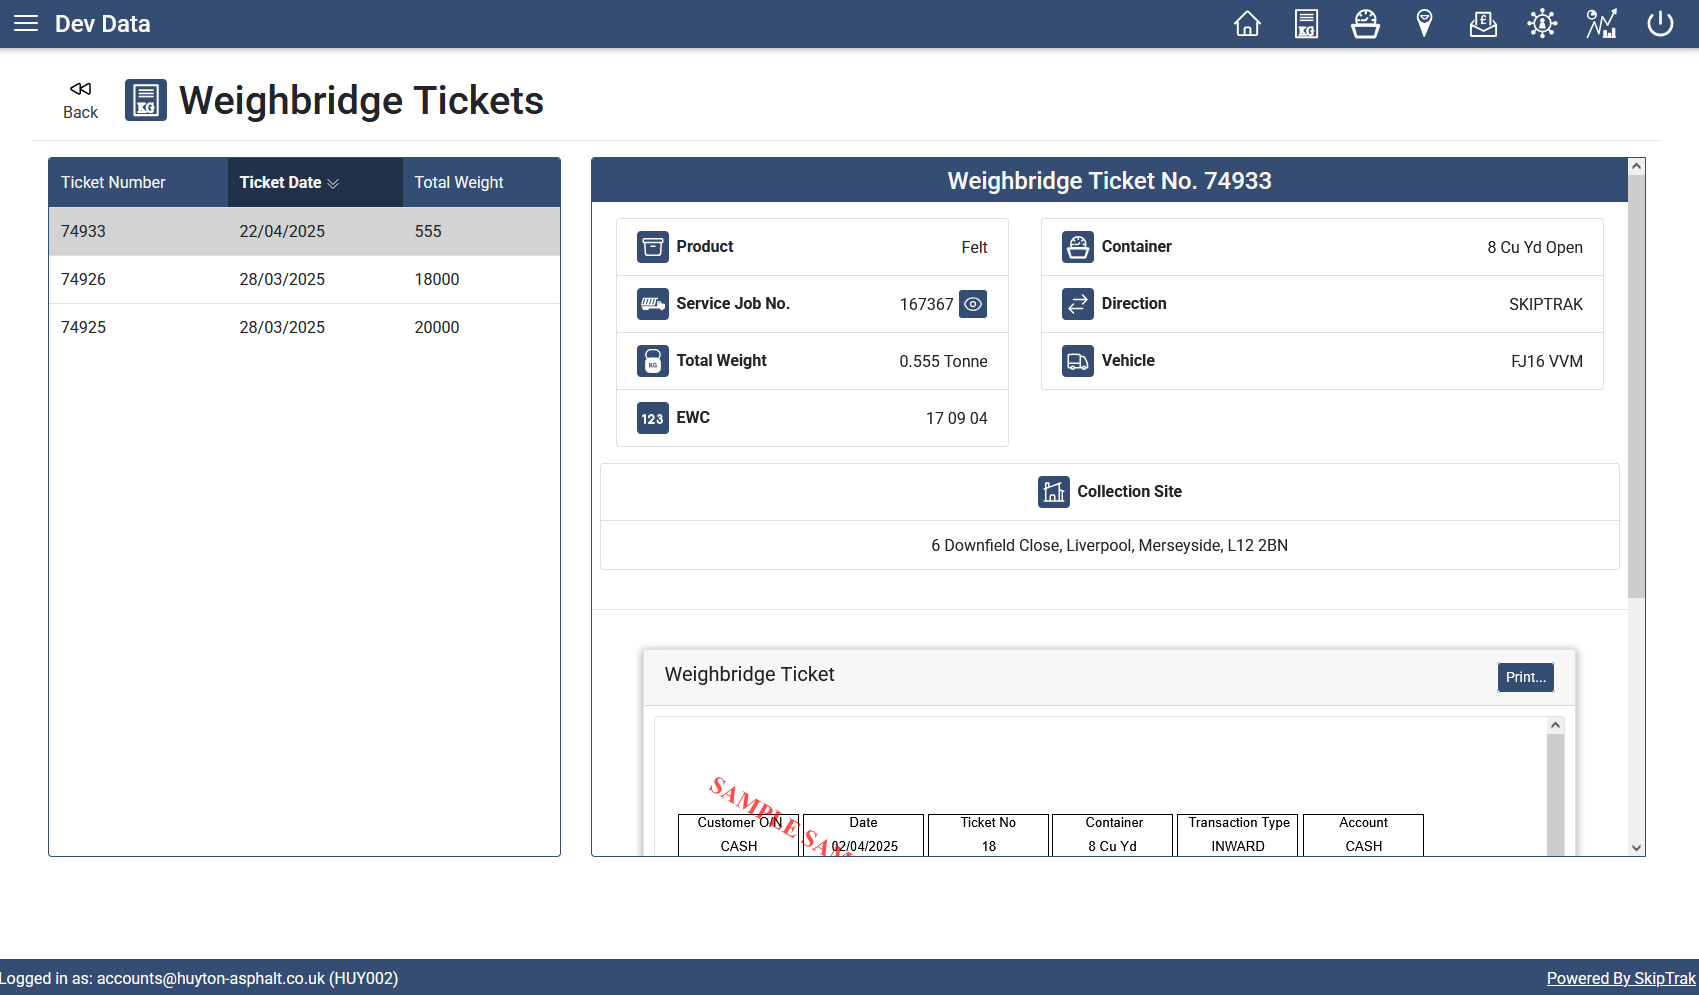Follow the Powered By SkipTrak link

click(1620, 978)
